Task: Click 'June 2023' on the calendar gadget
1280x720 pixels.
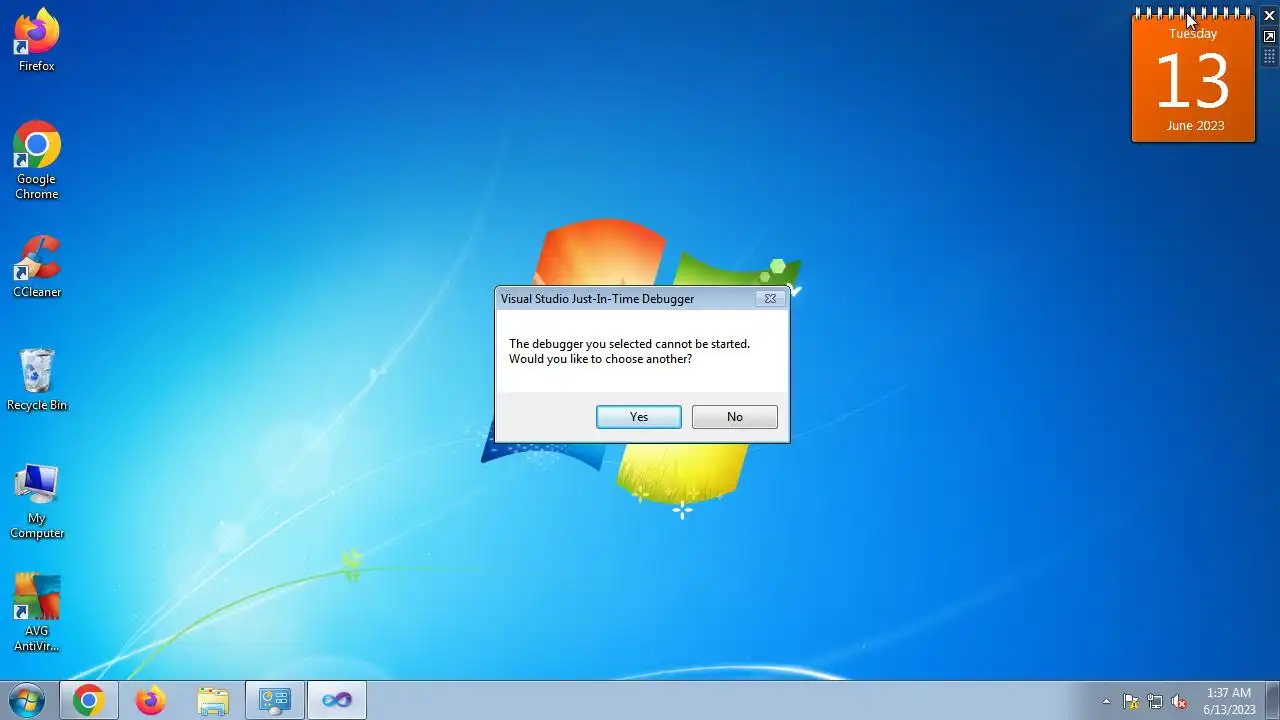Action: [x=1195, y=126]
